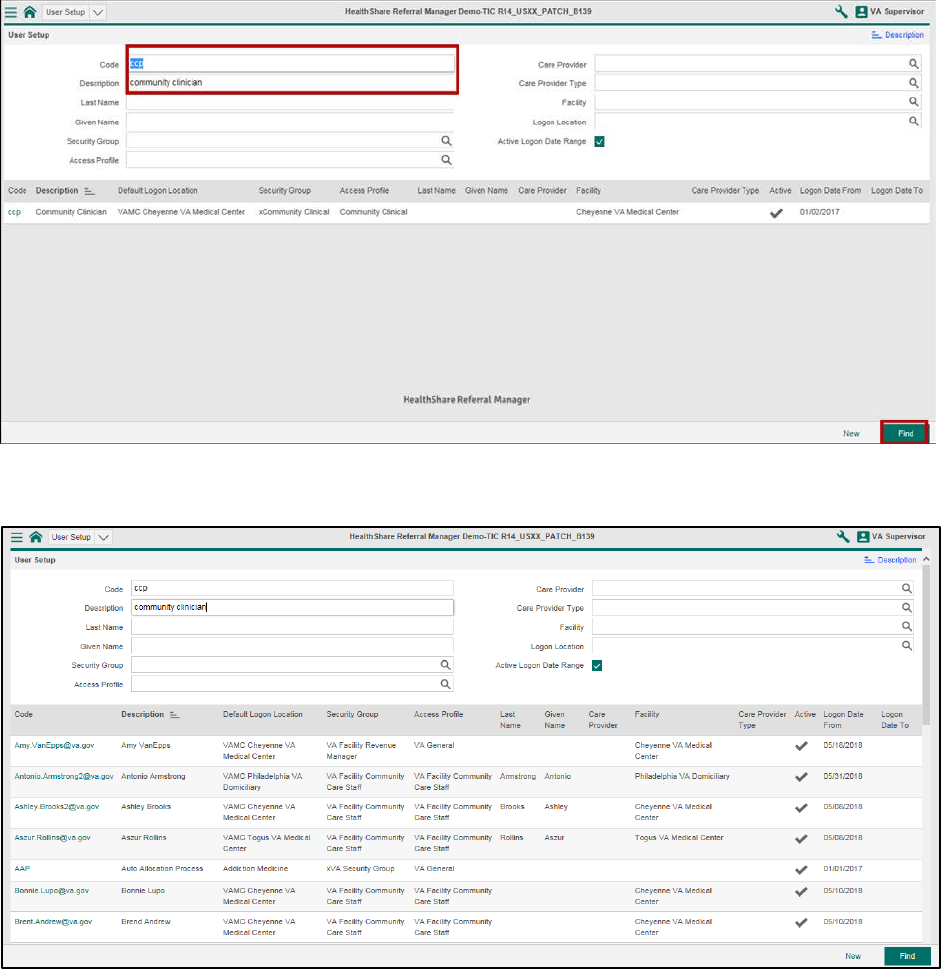
Task: Click User Setup menu label in top window
Action: (x=65, y=12)
